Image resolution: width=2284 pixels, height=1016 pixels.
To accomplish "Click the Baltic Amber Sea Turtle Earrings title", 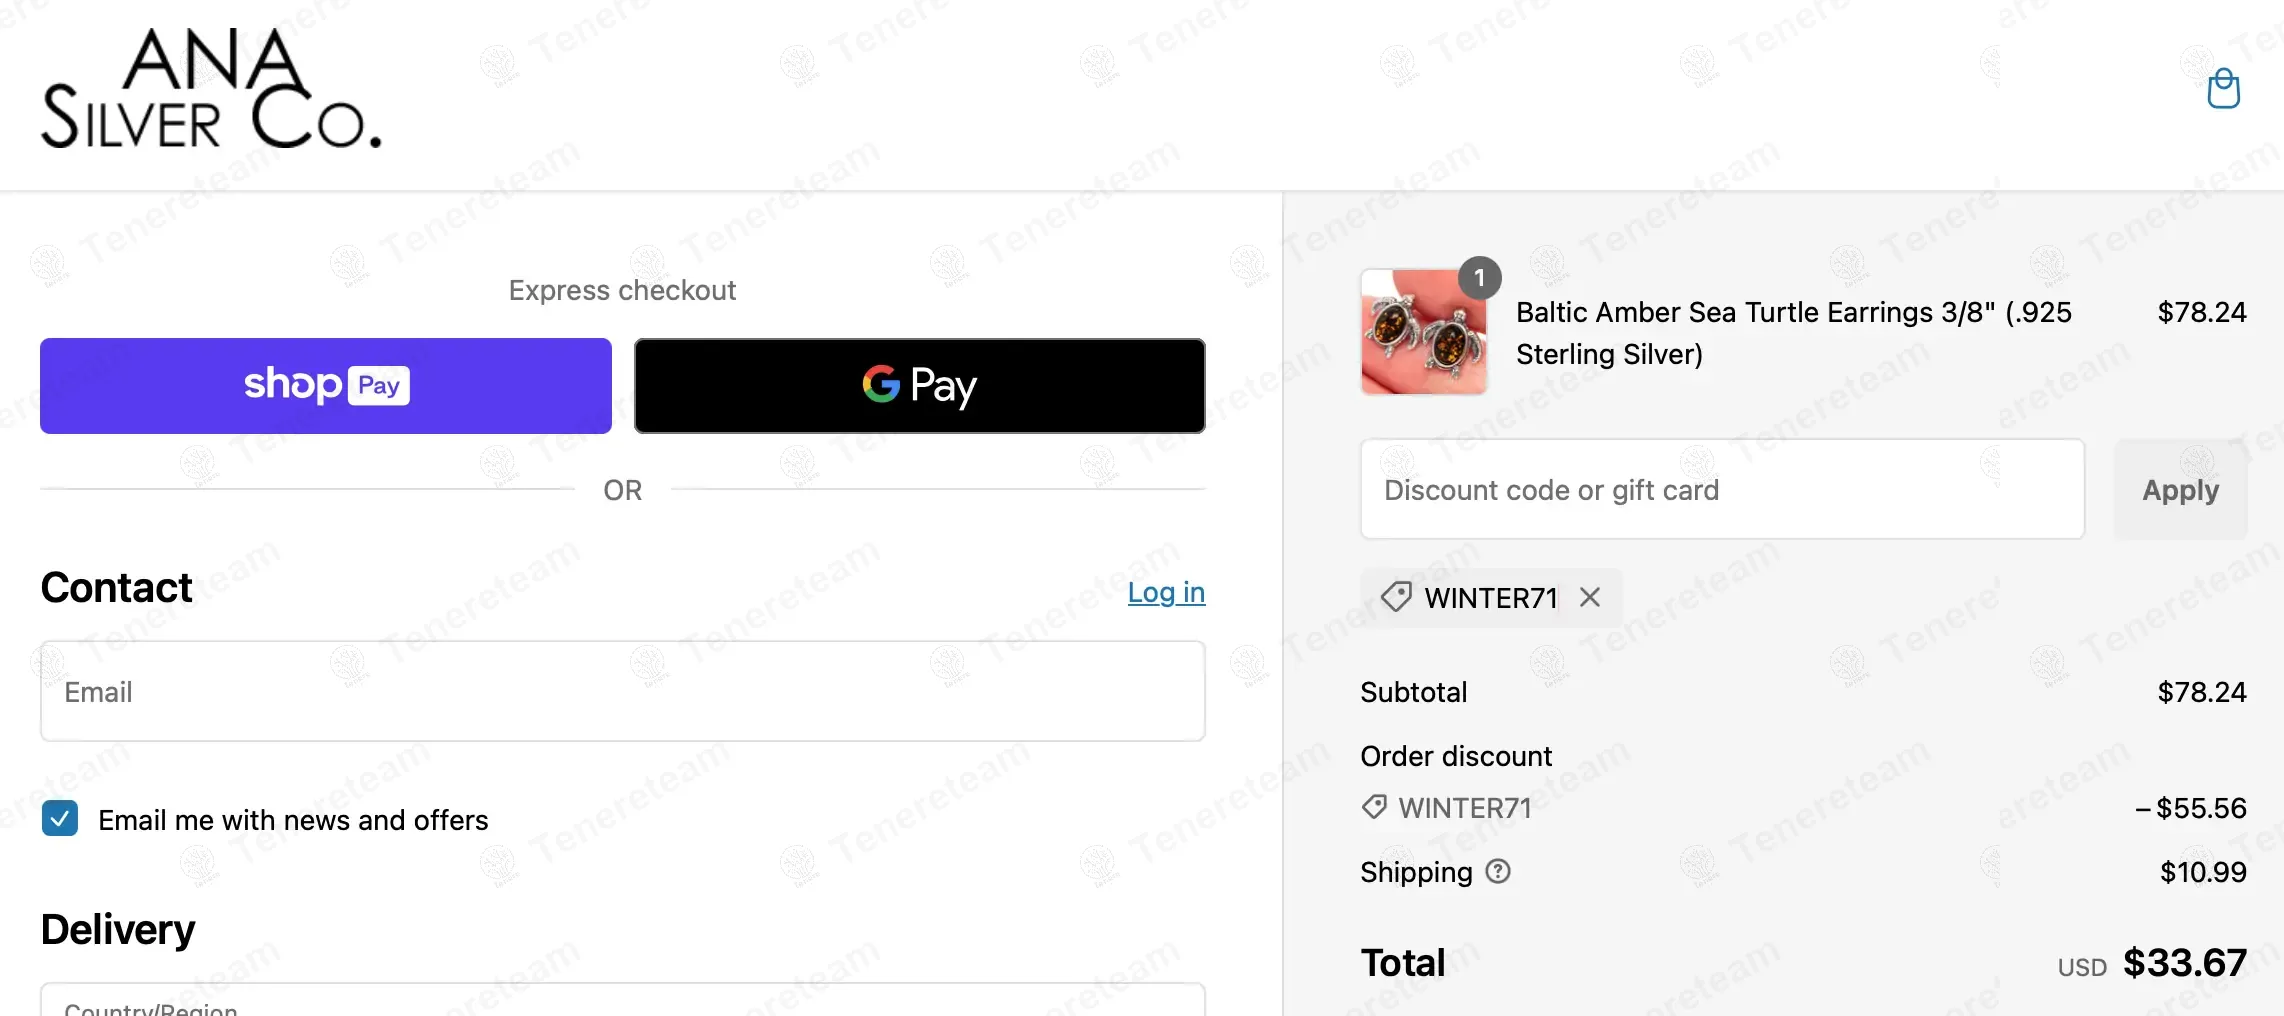I will 1793,333.
